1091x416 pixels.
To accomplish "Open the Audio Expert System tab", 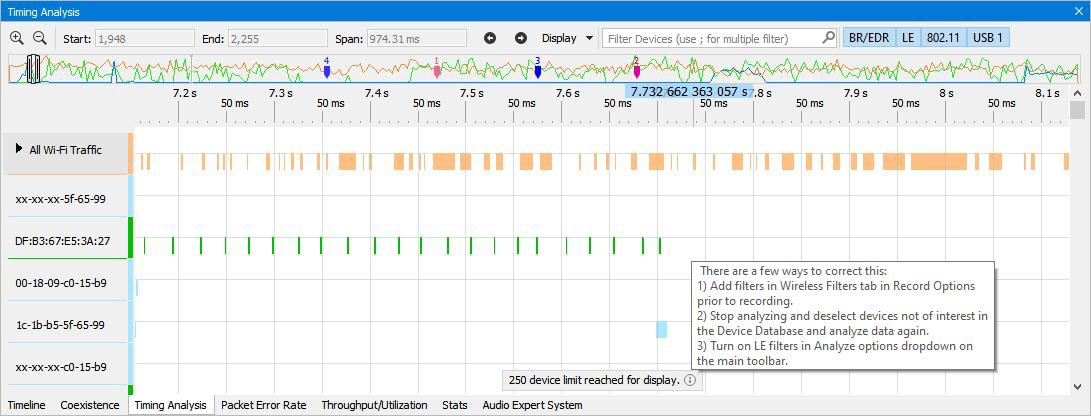I will pos(532,405).
